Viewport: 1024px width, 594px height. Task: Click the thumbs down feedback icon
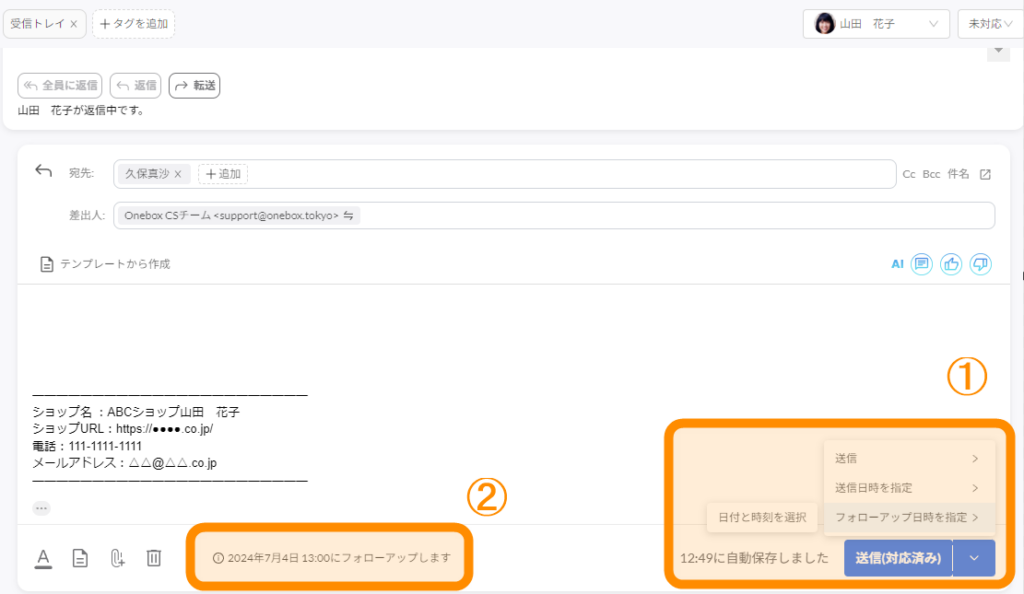(x=981, y=264)
